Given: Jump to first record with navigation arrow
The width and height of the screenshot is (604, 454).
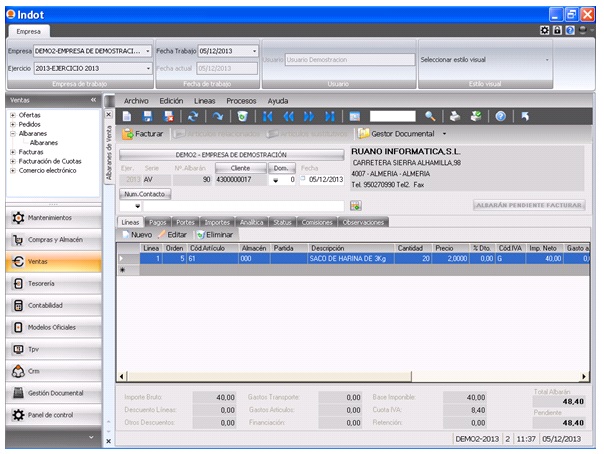Looking at the screenshot, I should pos(265,117).
